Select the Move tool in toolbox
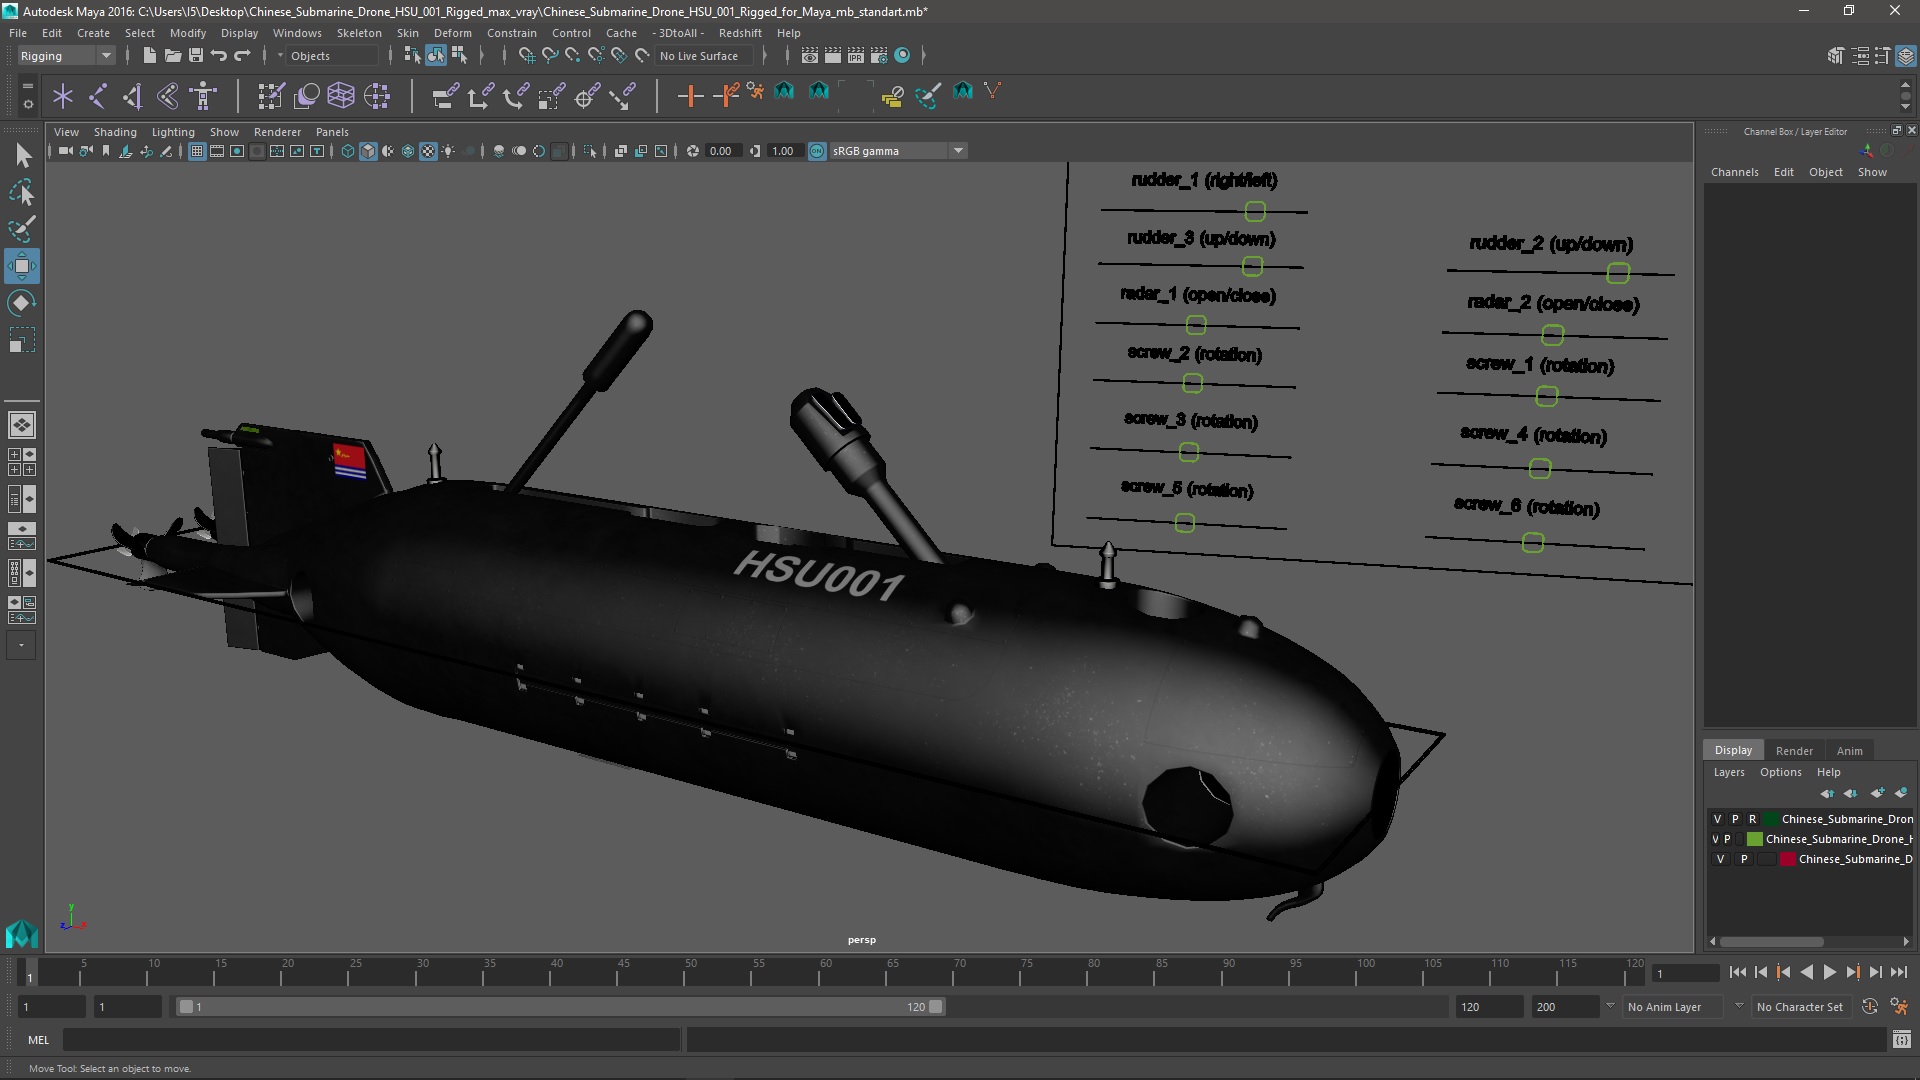 point(21,266)
